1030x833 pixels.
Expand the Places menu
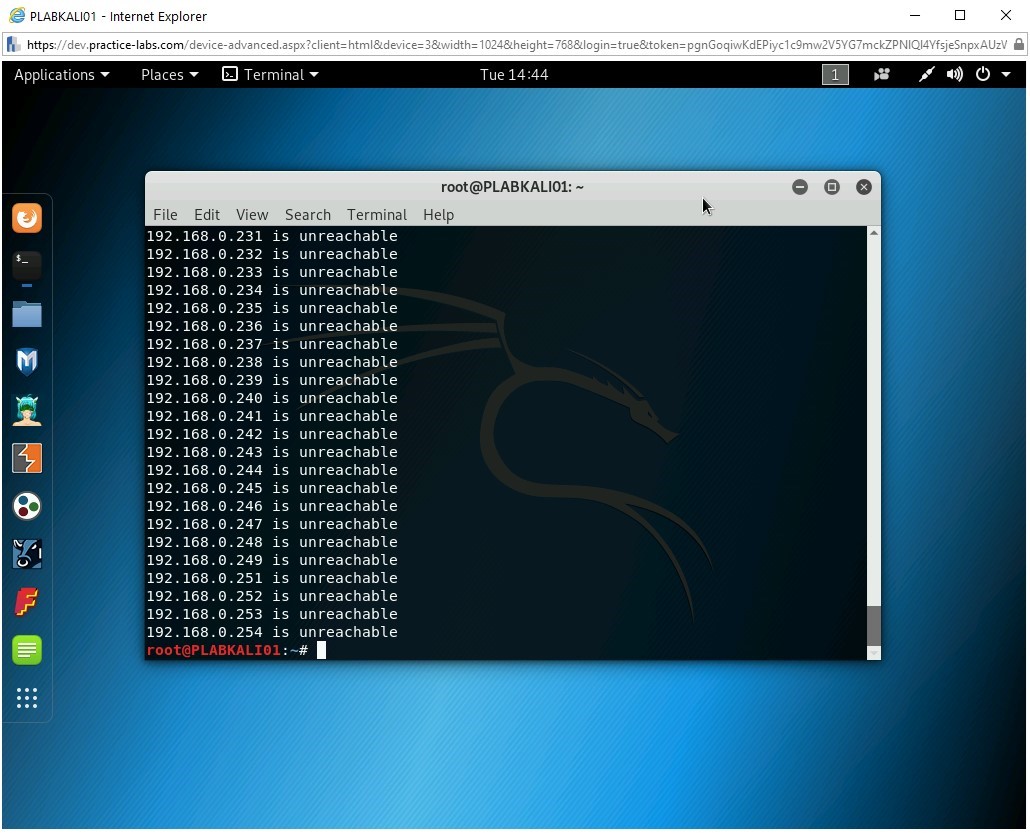point(169,75)
